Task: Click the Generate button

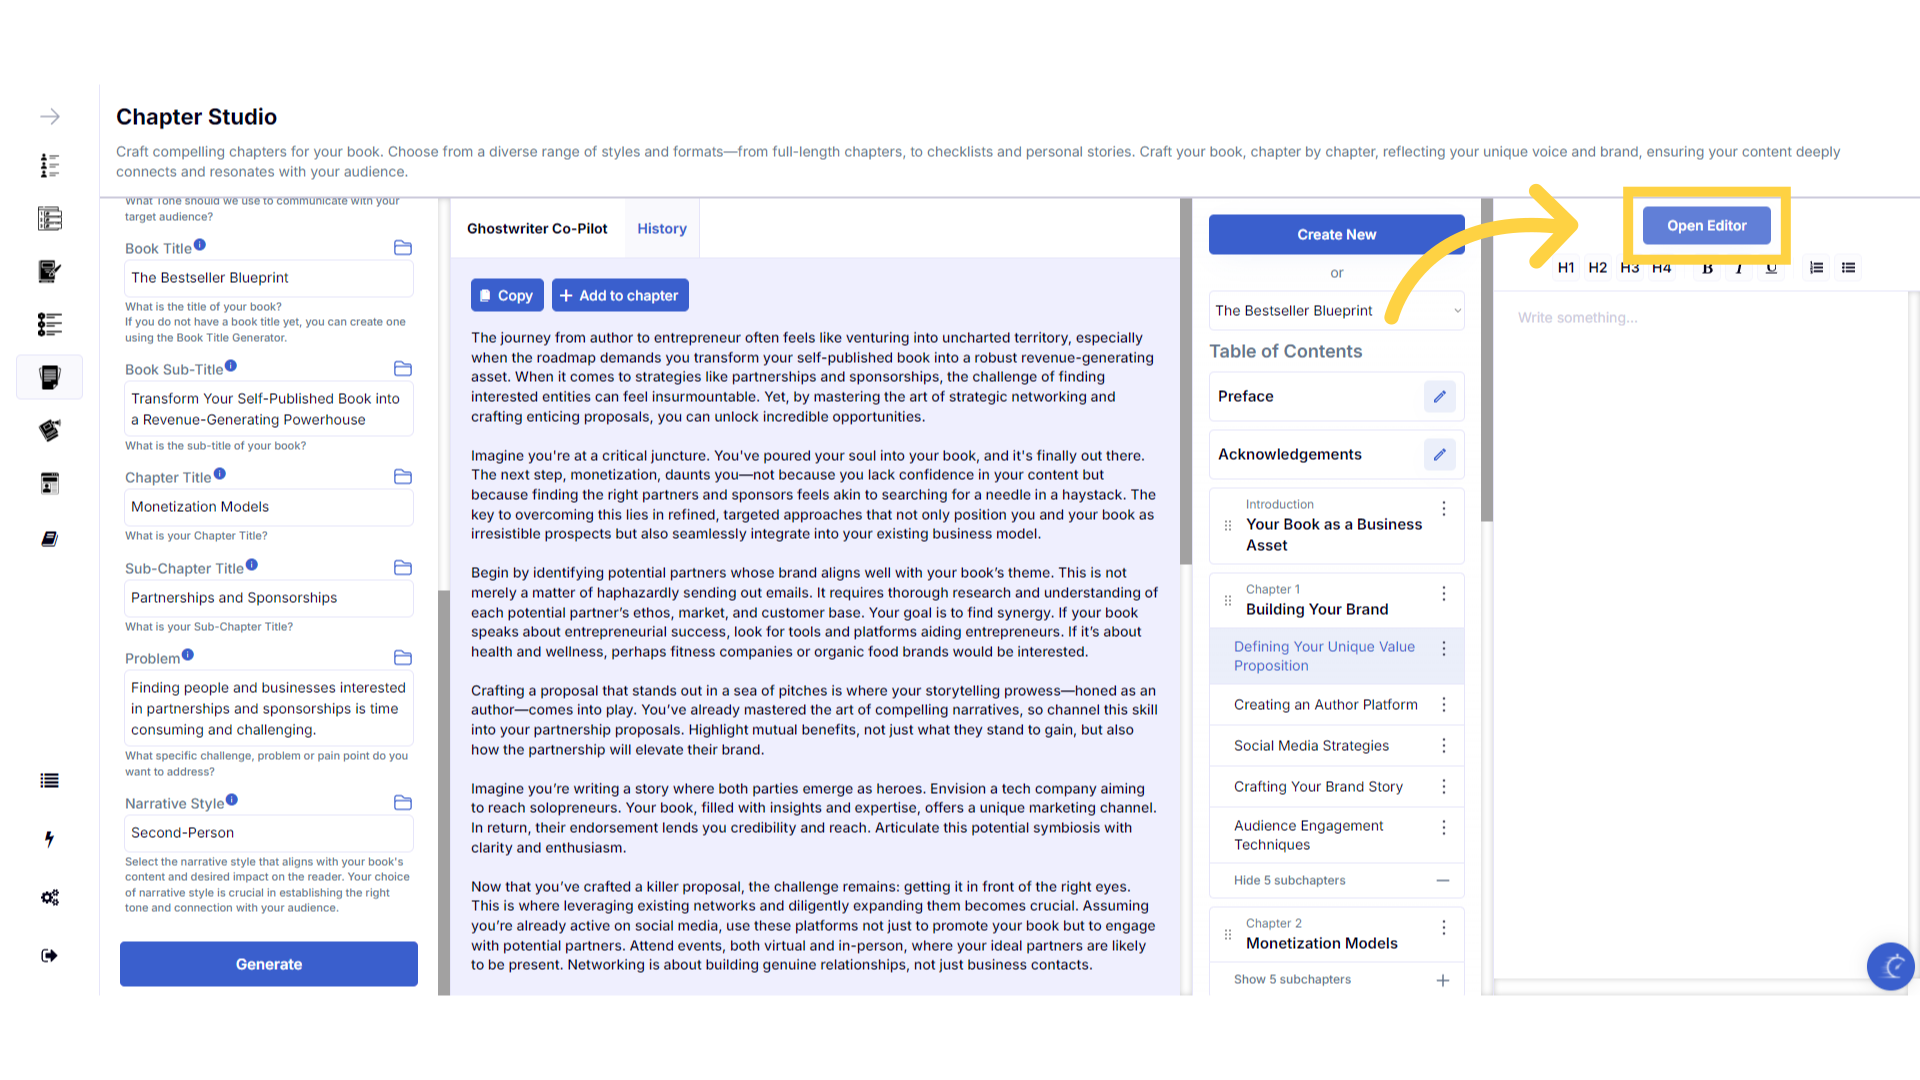Action: click(269, 964)
